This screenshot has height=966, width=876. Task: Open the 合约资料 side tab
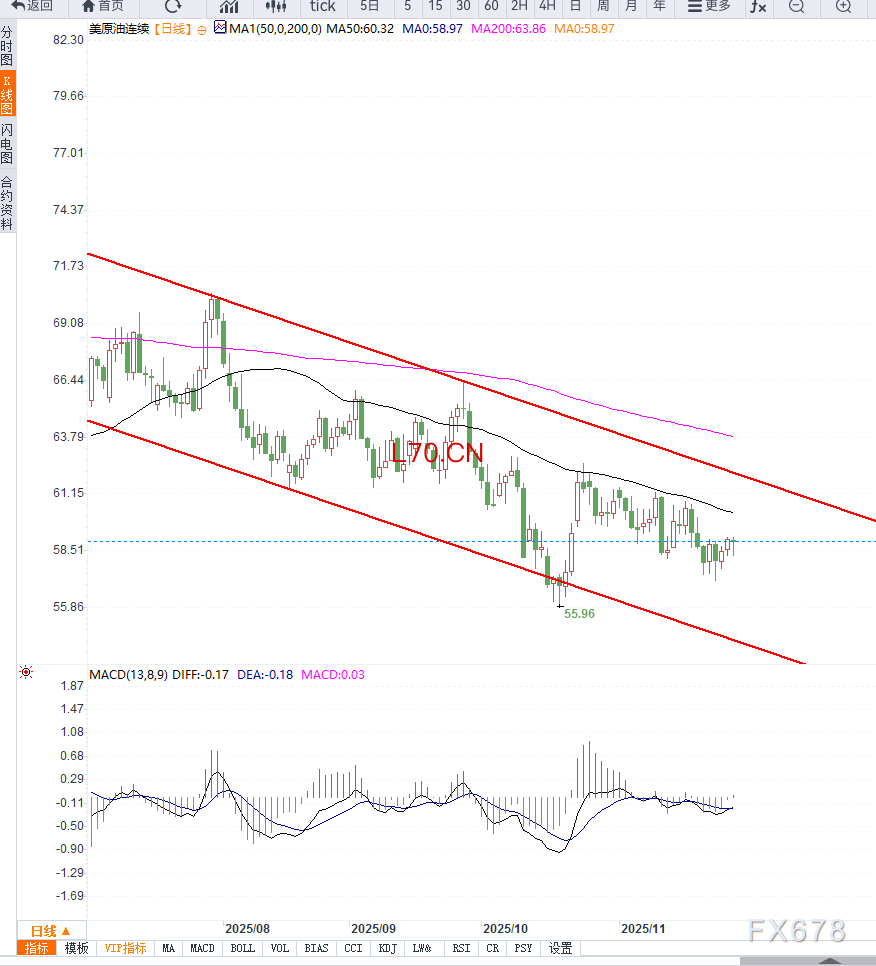7,203
